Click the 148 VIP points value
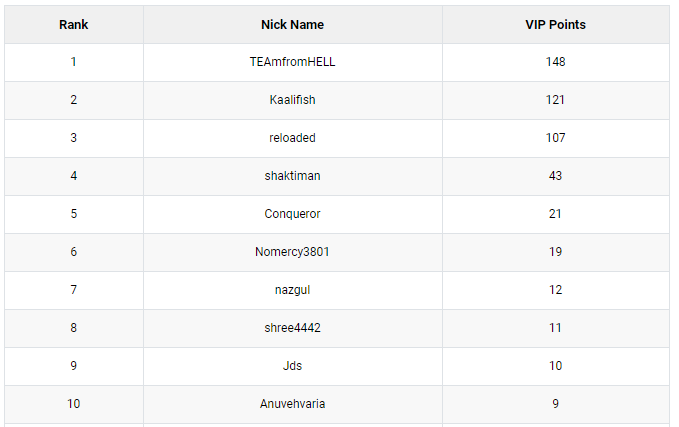This screenshot has width=679, height=427. (556, 62)
